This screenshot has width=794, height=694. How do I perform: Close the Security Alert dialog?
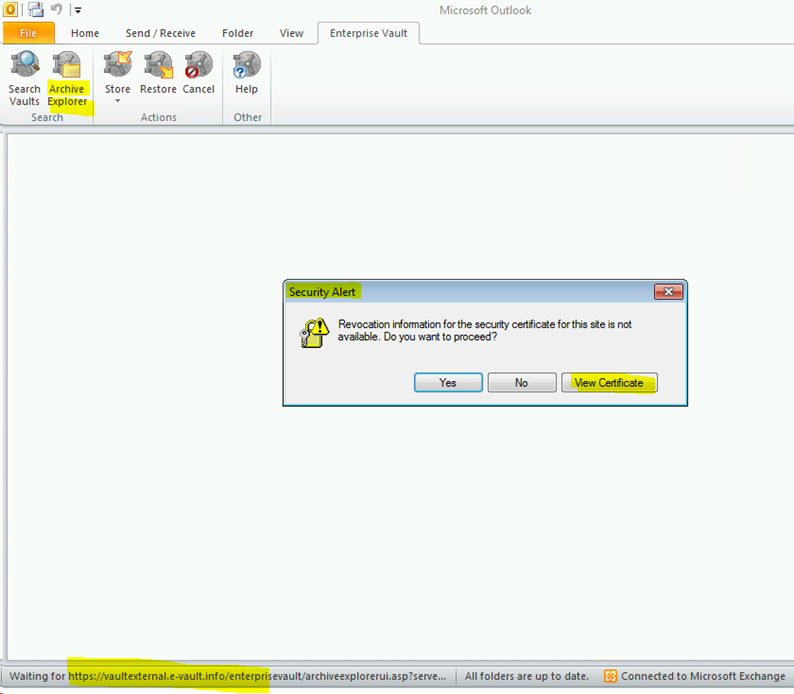(x=668, y=292)
